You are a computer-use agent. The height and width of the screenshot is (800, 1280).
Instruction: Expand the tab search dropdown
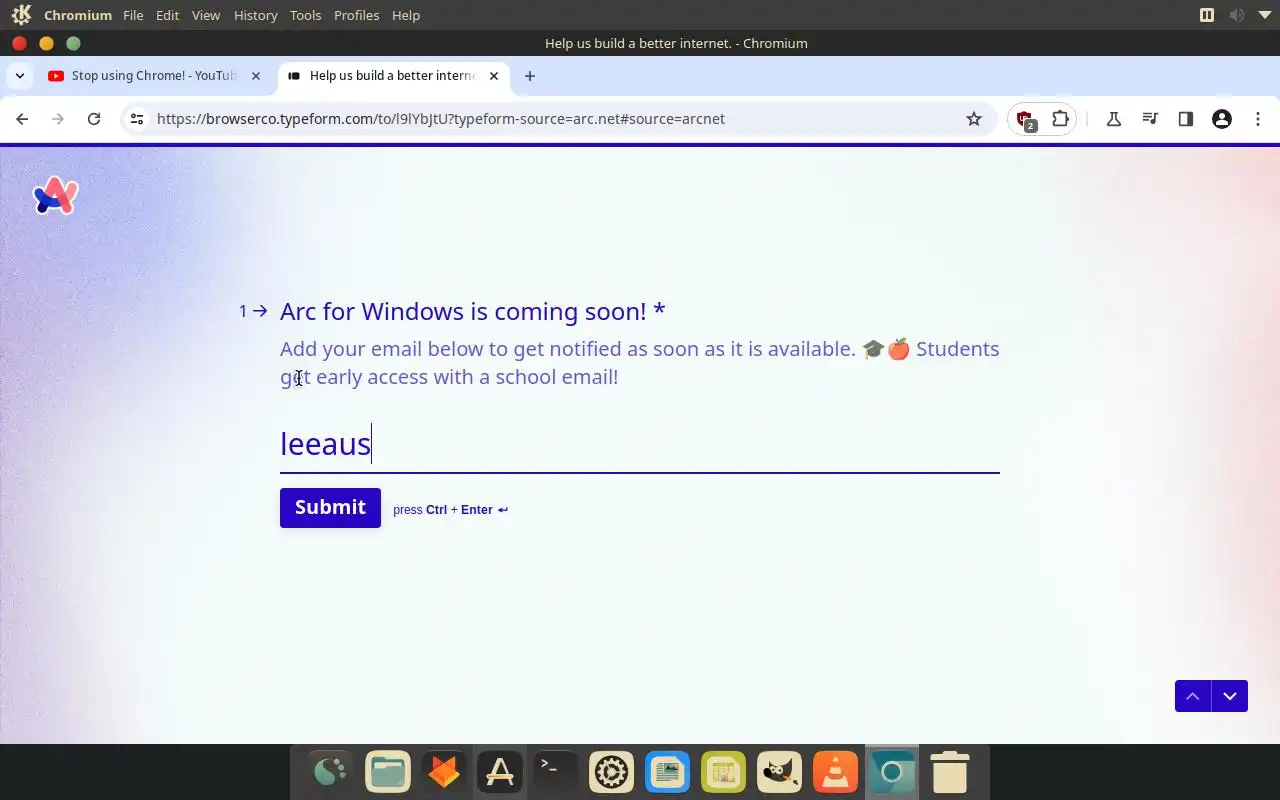click(x=19, y=76)
